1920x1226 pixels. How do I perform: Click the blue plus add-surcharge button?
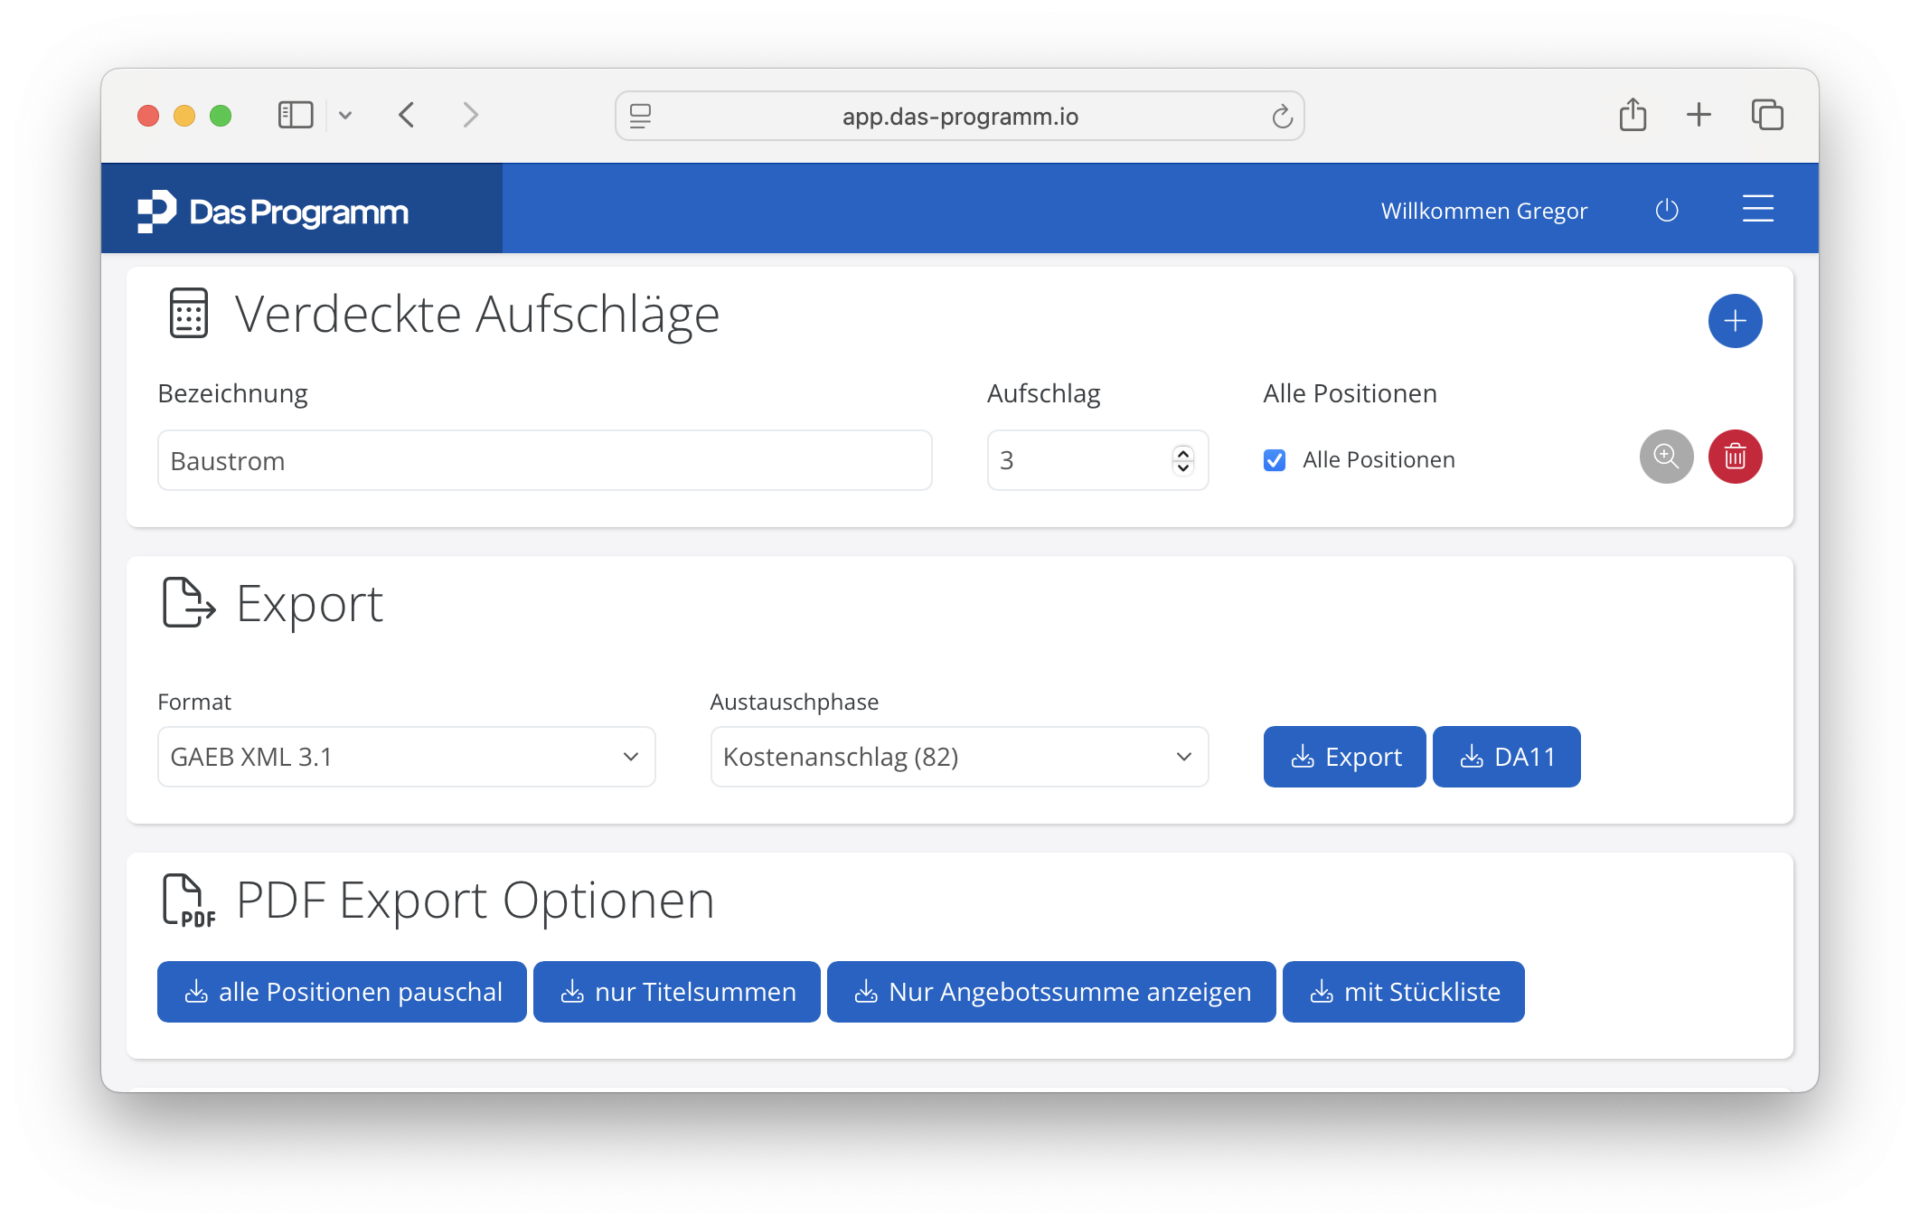tap(1734, 321)
